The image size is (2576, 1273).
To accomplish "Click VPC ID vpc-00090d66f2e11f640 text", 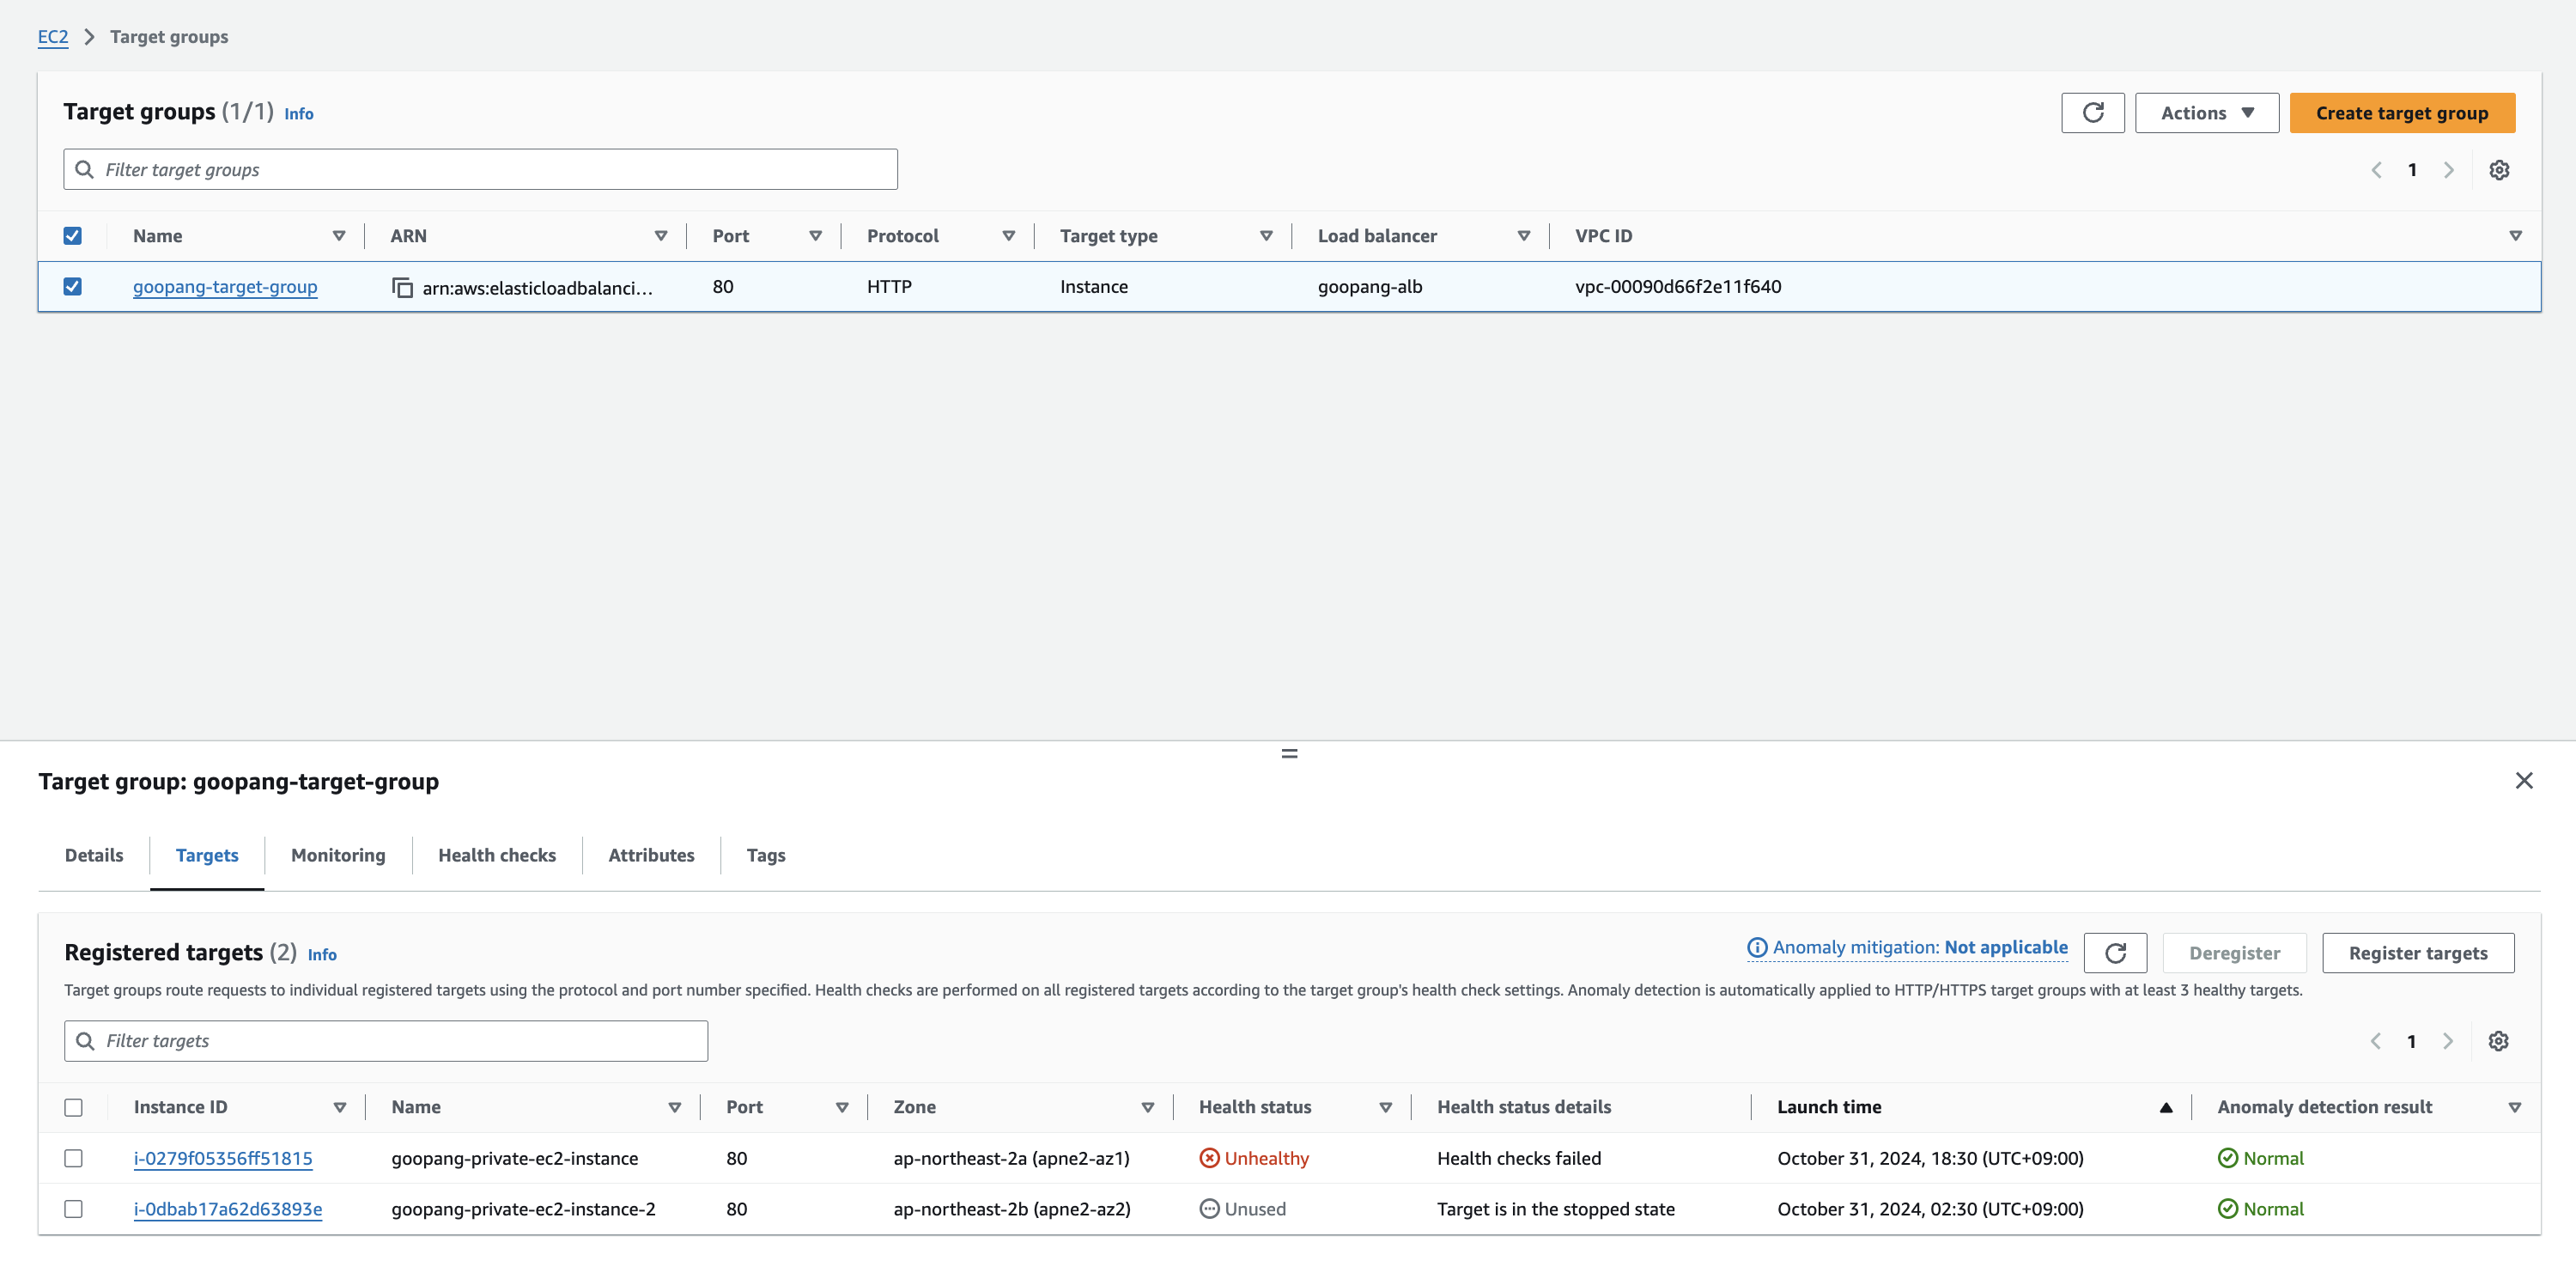I will point(1678,287).
